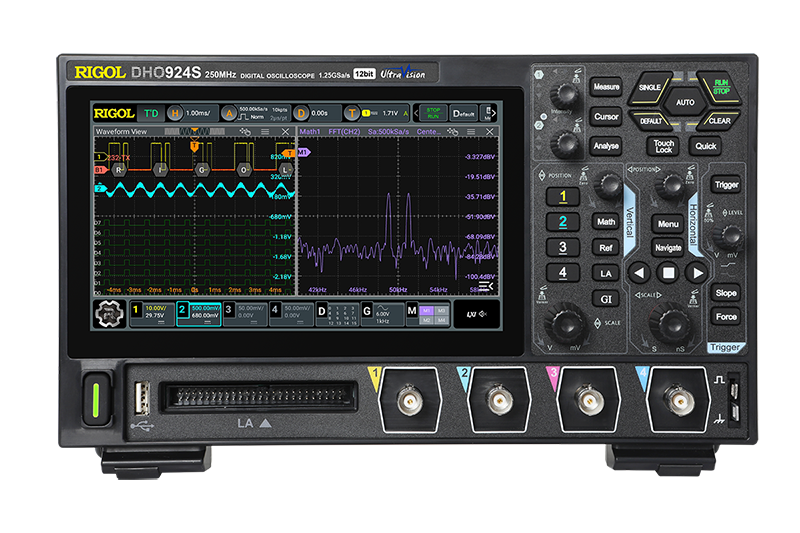Open the front-panel Menu button
The image size is (800, 533).
coord(668,224)
